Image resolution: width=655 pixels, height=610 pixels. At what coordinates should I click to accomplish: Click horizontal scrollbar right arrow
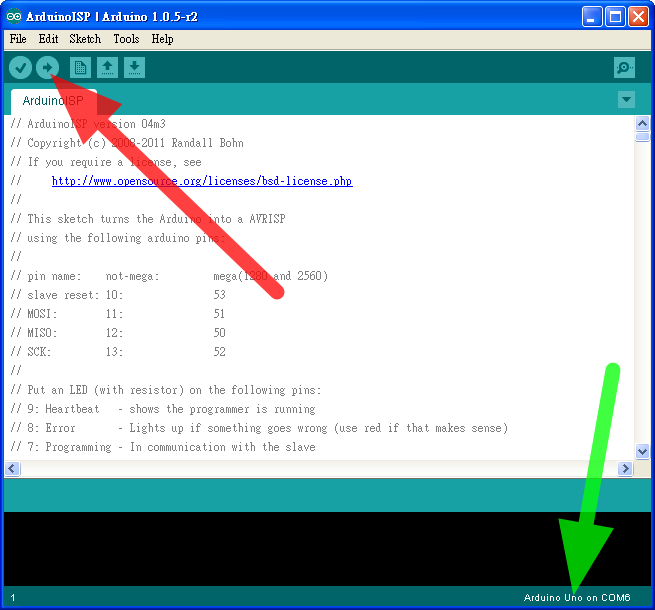625,469
